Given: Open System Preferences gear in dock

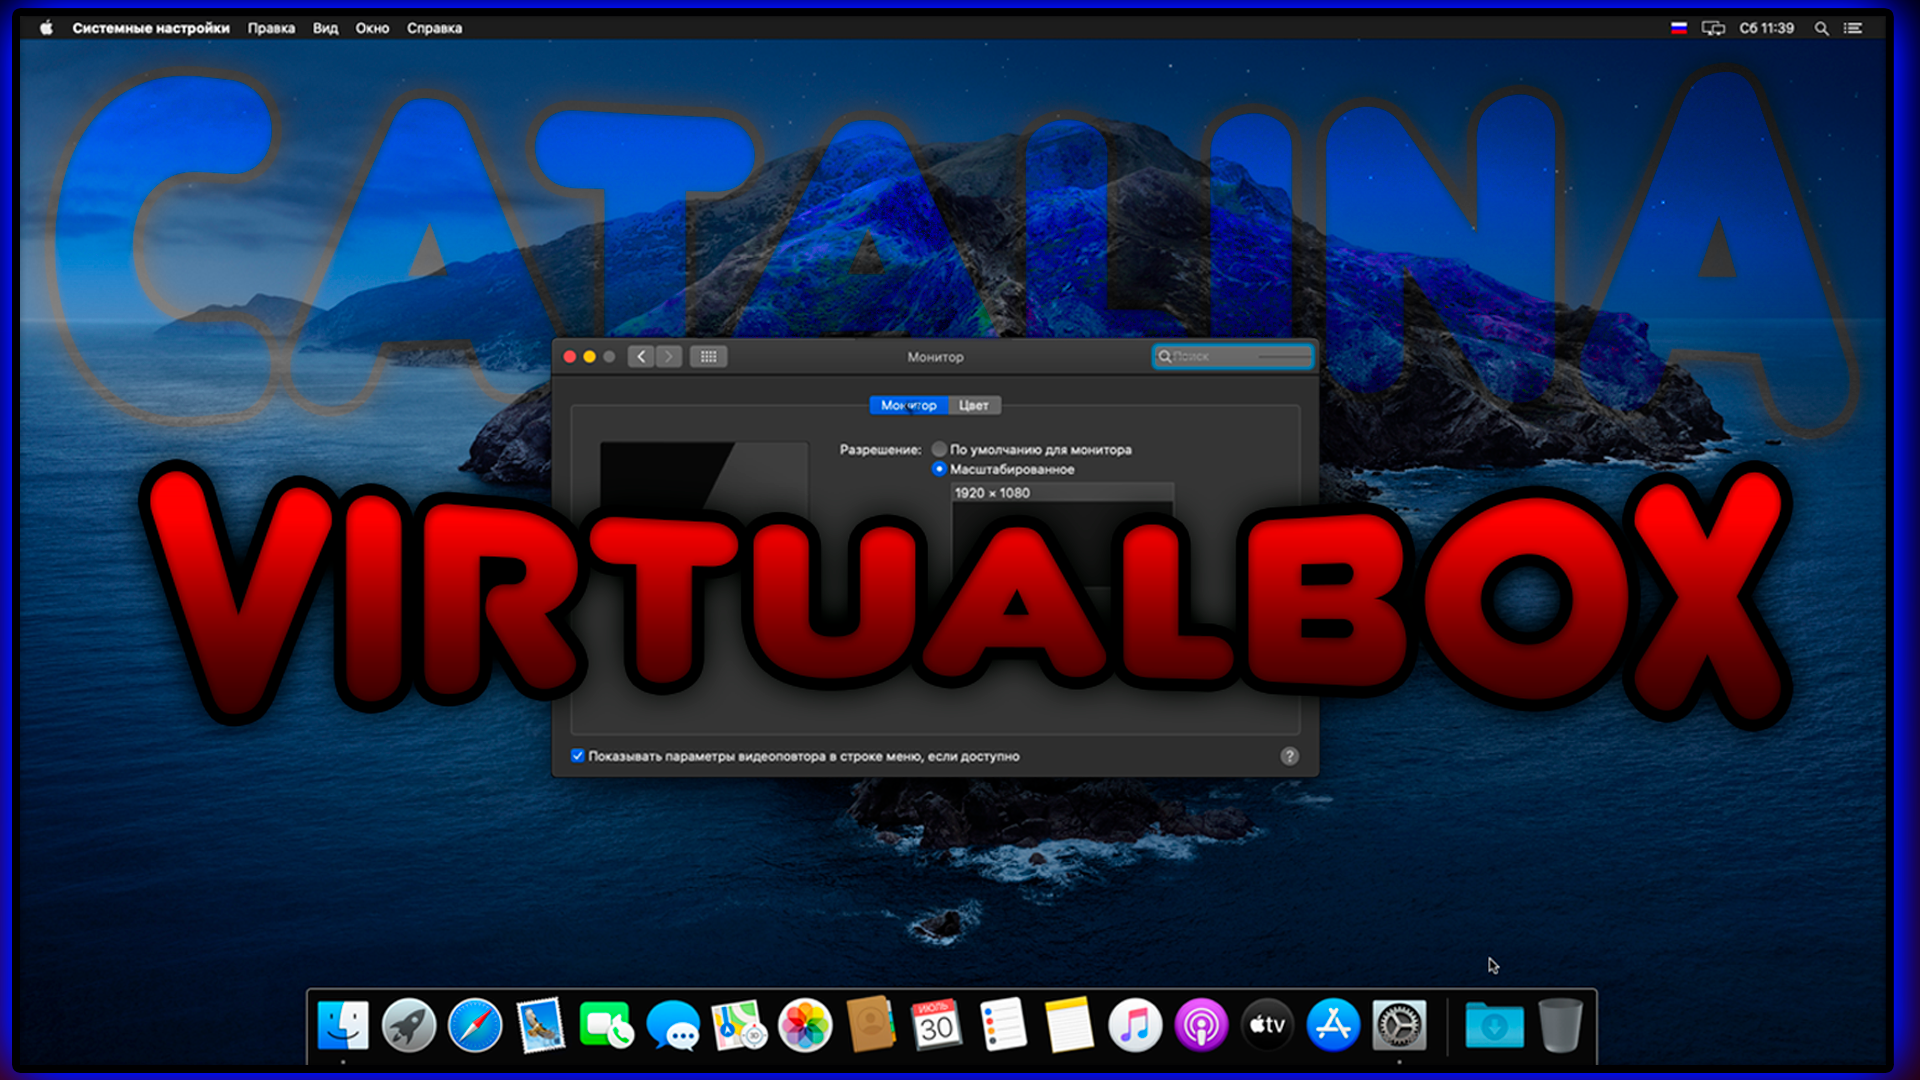Looking at the screenshot, I should (x=1399, y=1025).
